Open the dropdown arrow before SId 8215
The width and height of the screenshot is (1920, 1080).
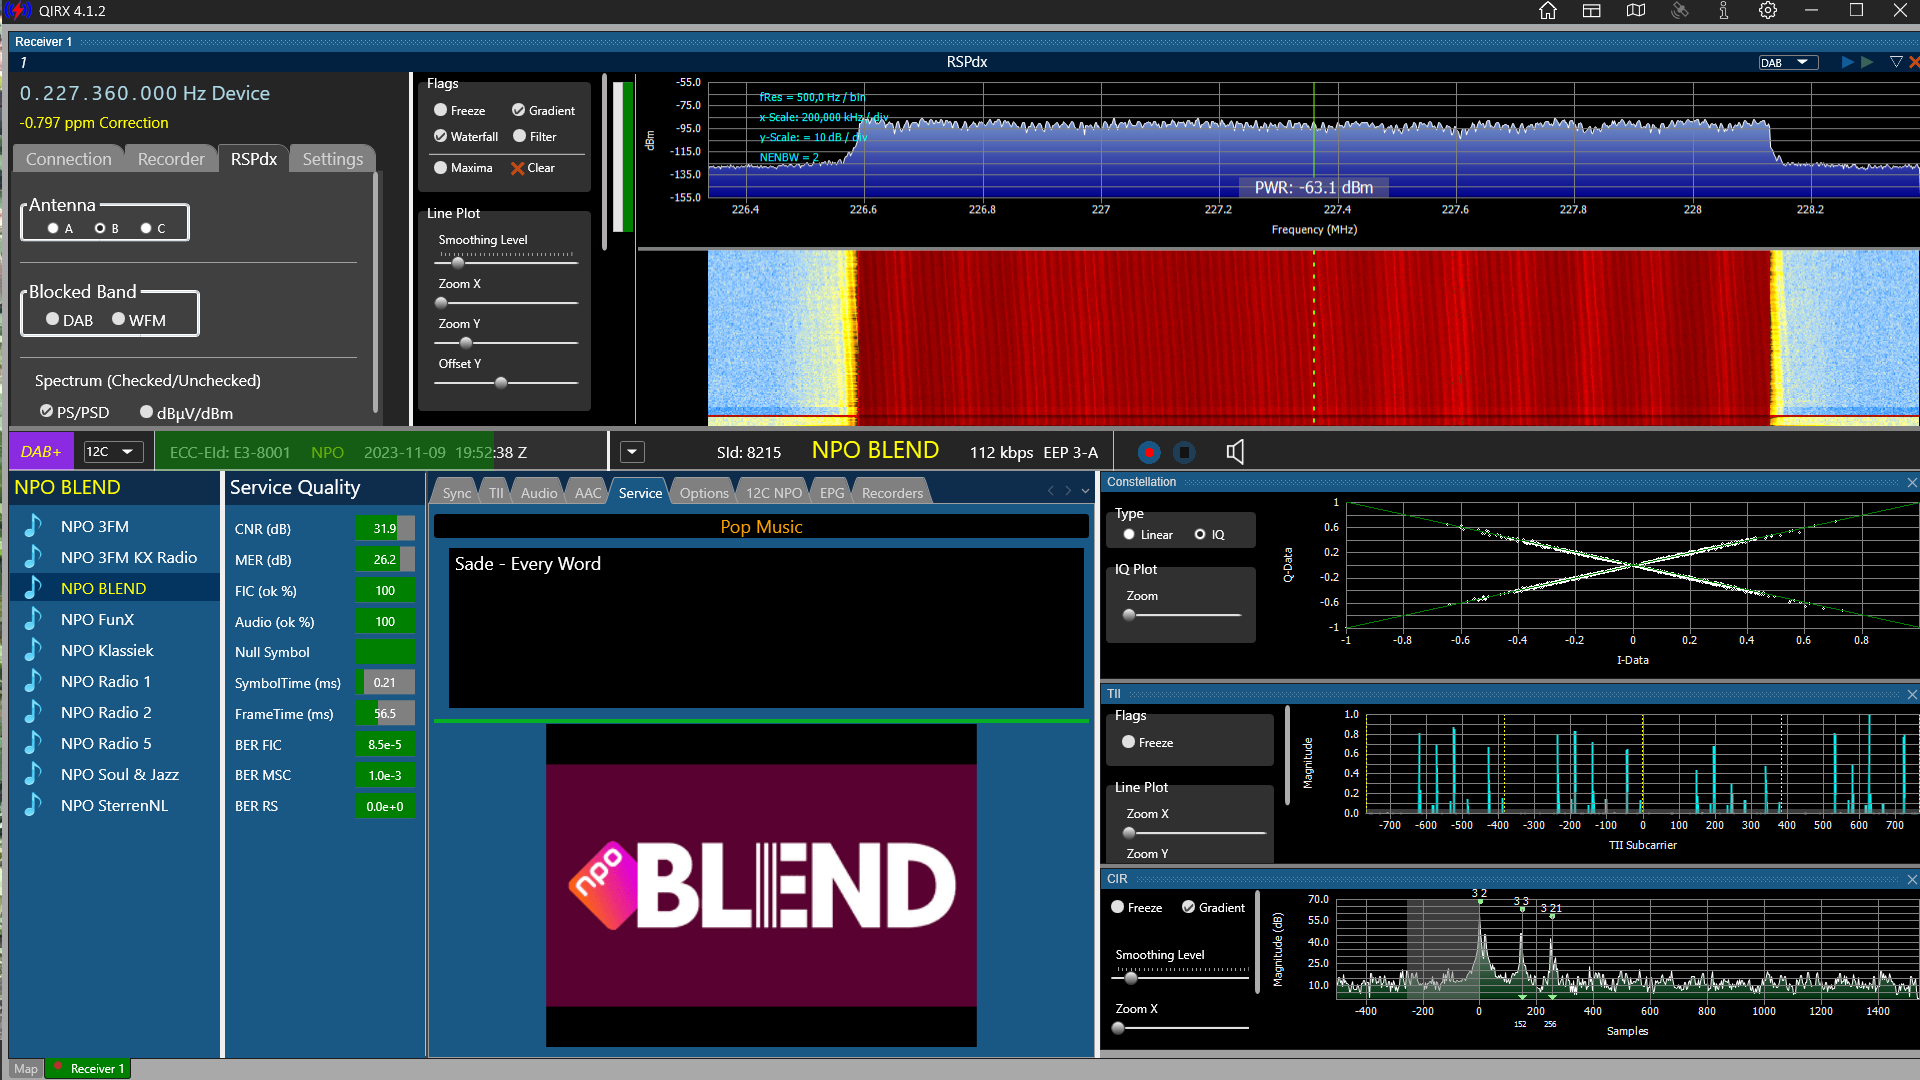[x=632, y=452]
